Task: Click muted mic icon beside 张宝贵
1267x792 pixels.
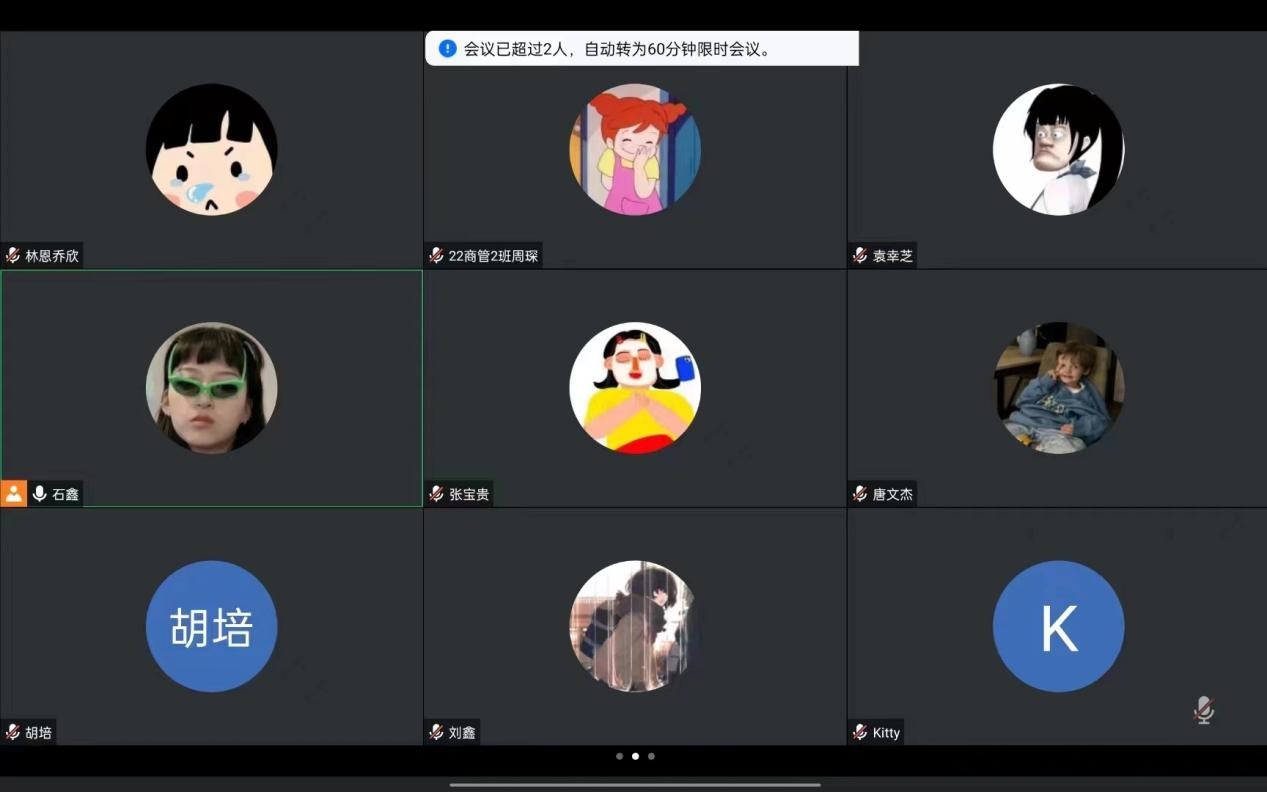Action: click(x=436, y=493)
